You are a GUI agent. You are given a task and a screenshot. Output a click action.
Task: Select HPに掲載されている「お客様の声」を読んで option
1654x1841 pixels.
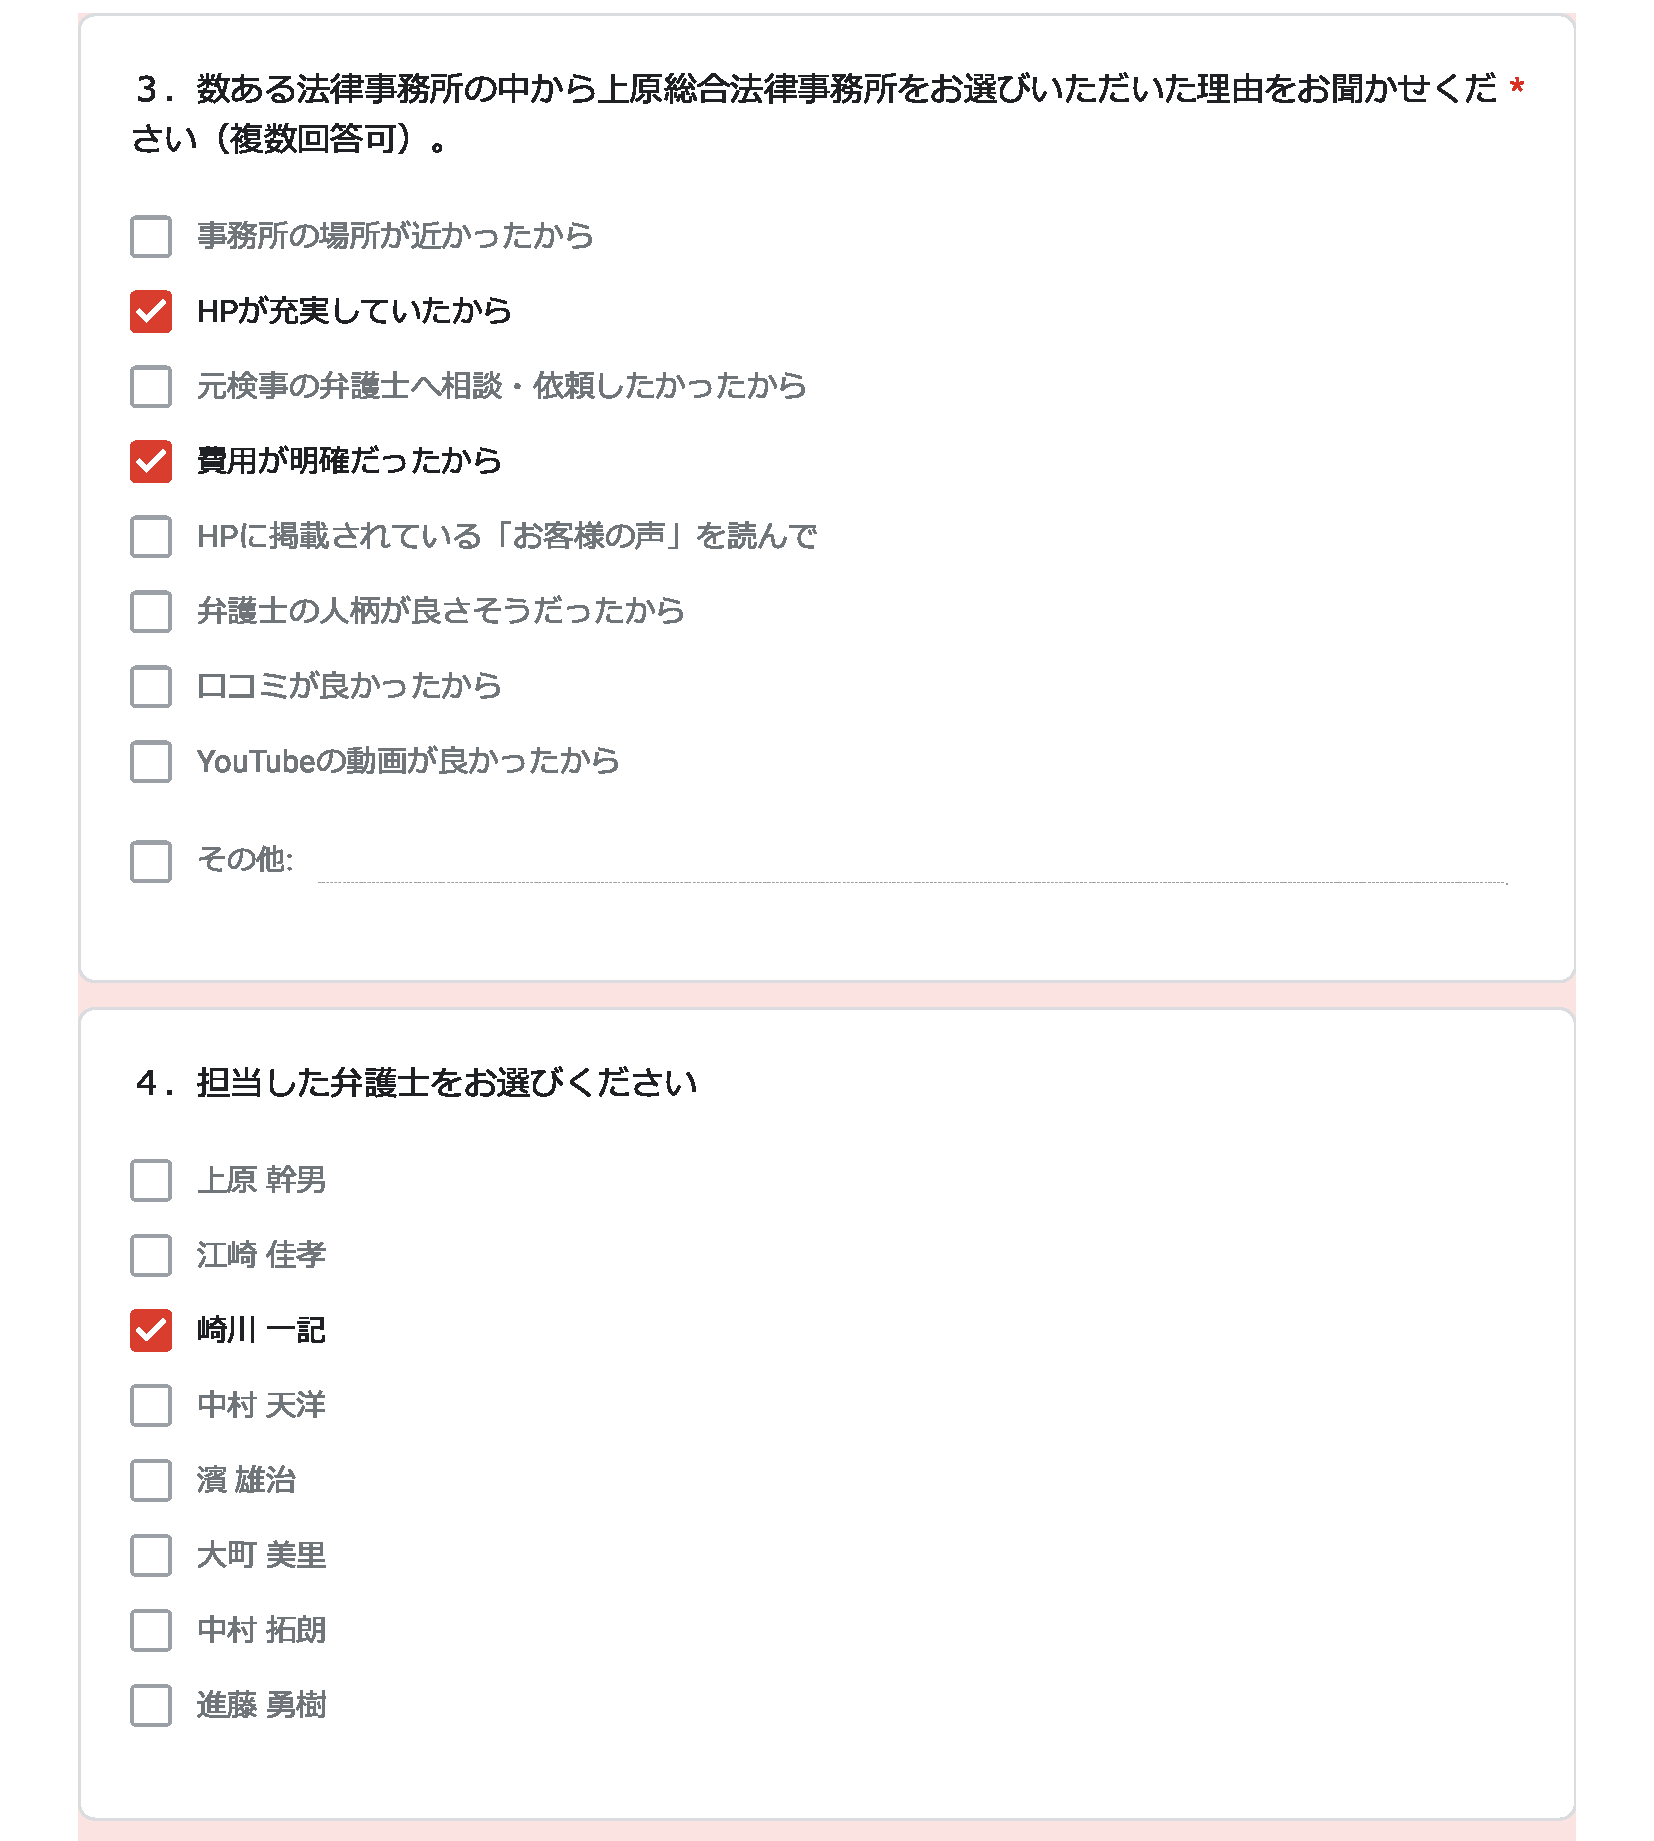click(151, 537)
